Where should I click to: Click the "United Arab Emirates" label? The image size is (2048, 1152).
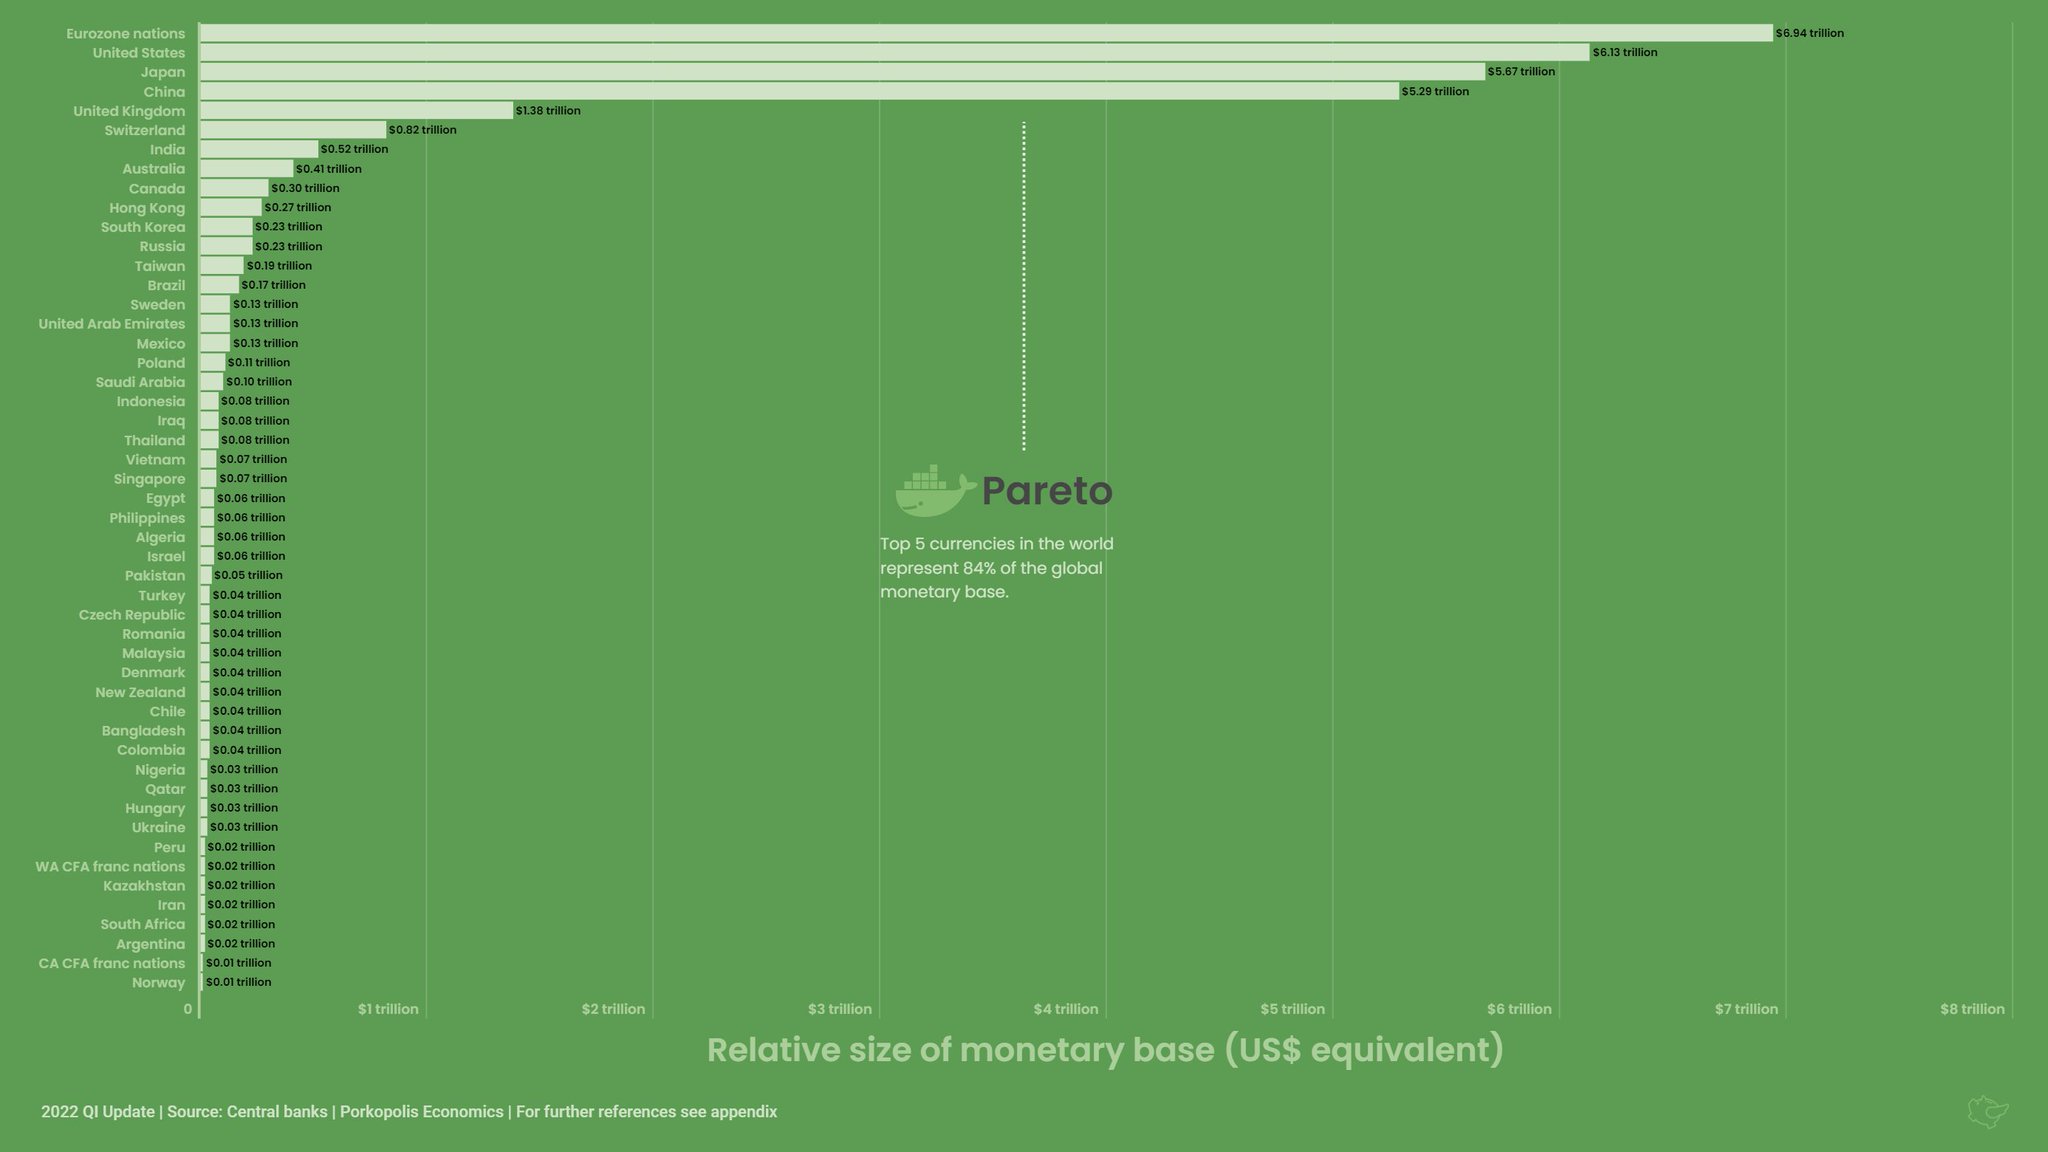coord(112,324)
